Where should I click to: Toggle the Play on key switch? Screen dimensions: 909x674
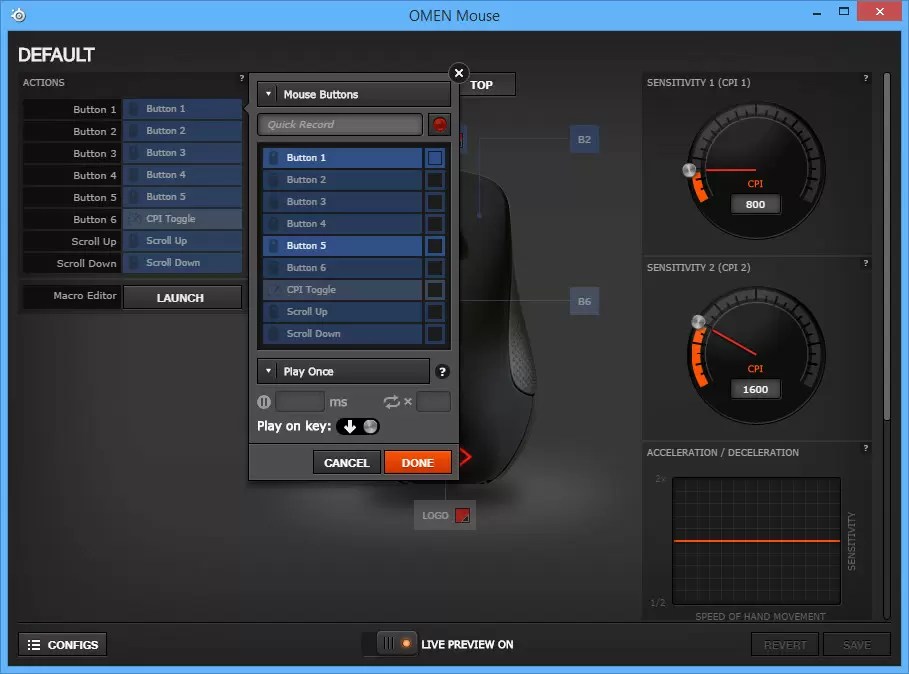357,426
